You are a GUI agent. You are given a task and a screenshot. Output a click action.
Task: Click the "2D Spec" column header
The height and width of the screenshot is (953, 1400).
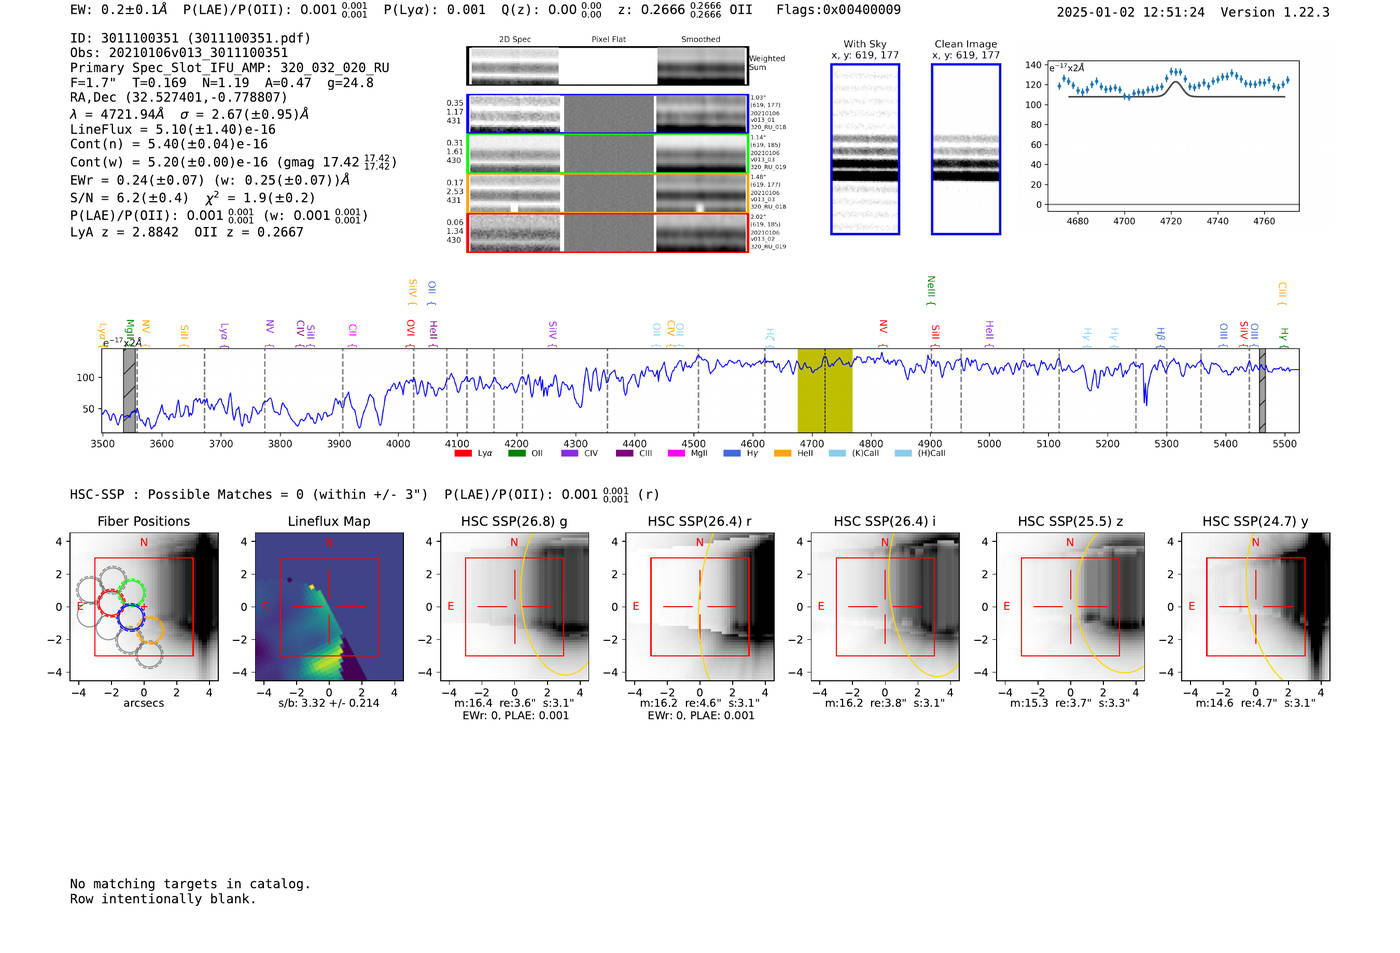(515, 39)
